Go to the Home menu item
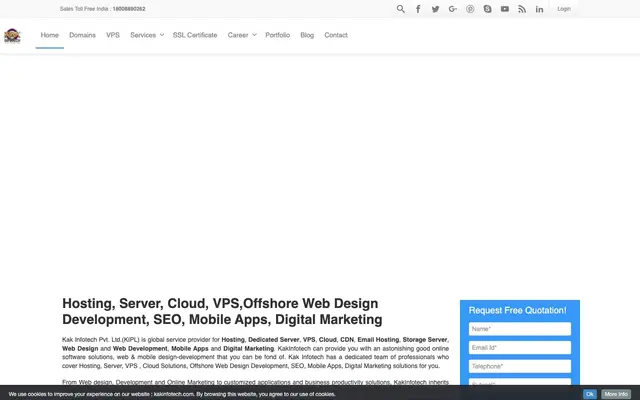640x400 pixels. point(50,35)
